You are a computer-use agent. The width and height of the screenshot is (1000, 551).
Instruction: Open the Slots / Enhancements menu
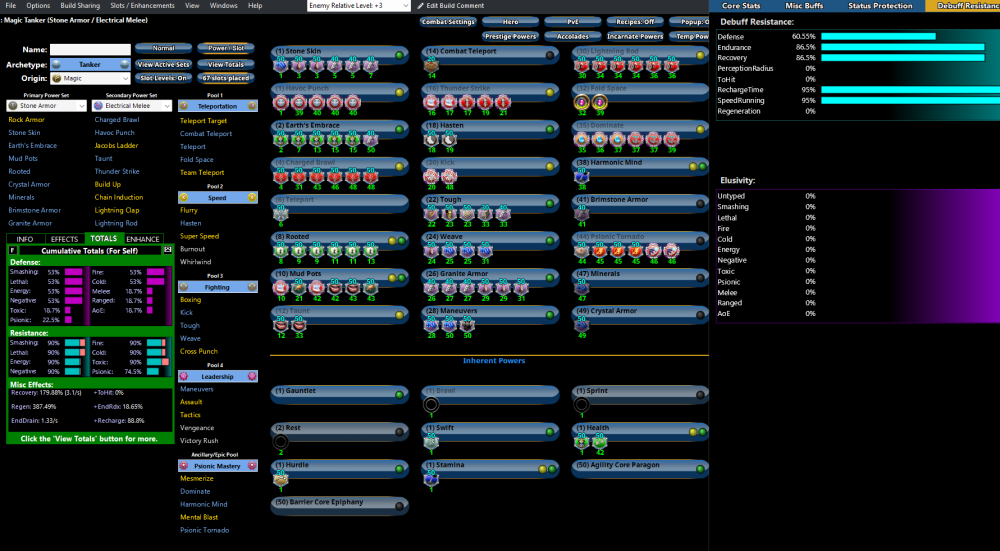pos(143,5)
